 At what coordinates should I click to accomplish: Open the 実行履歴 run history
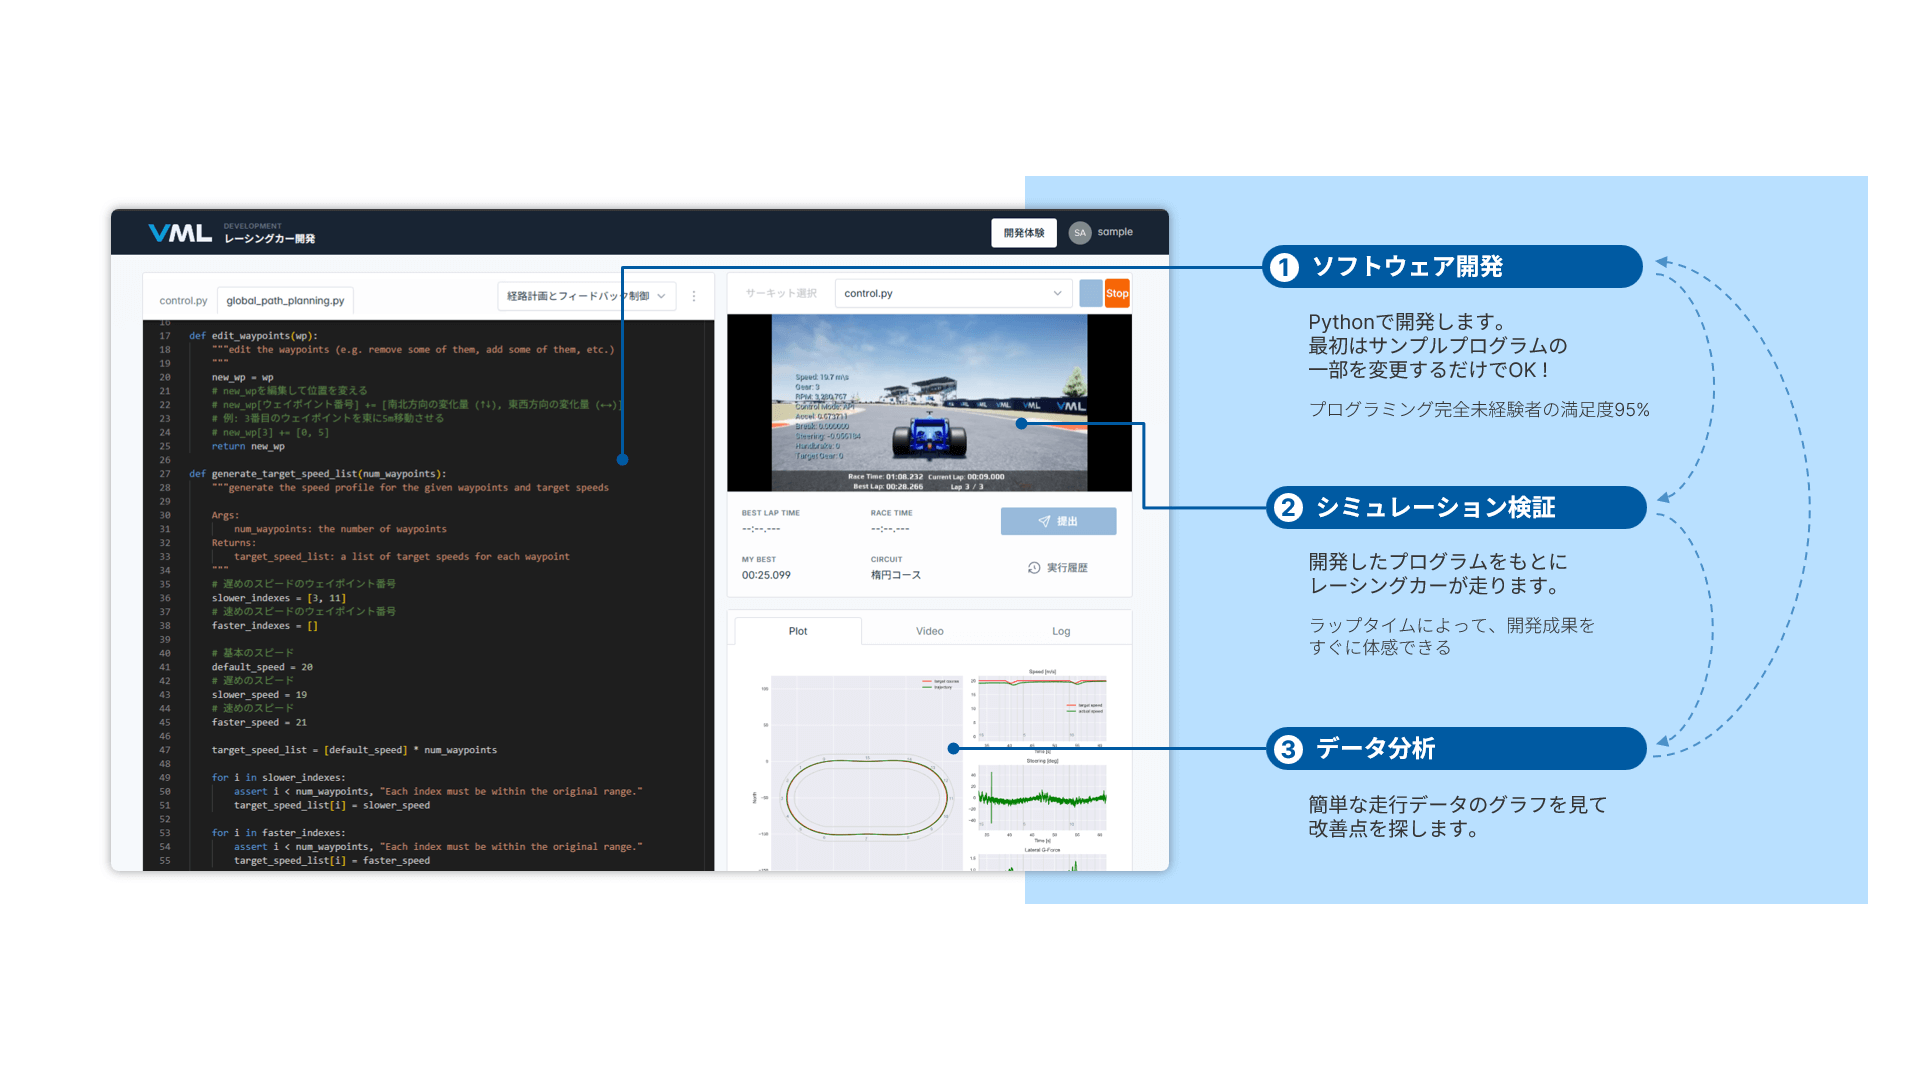[1058, 567]
